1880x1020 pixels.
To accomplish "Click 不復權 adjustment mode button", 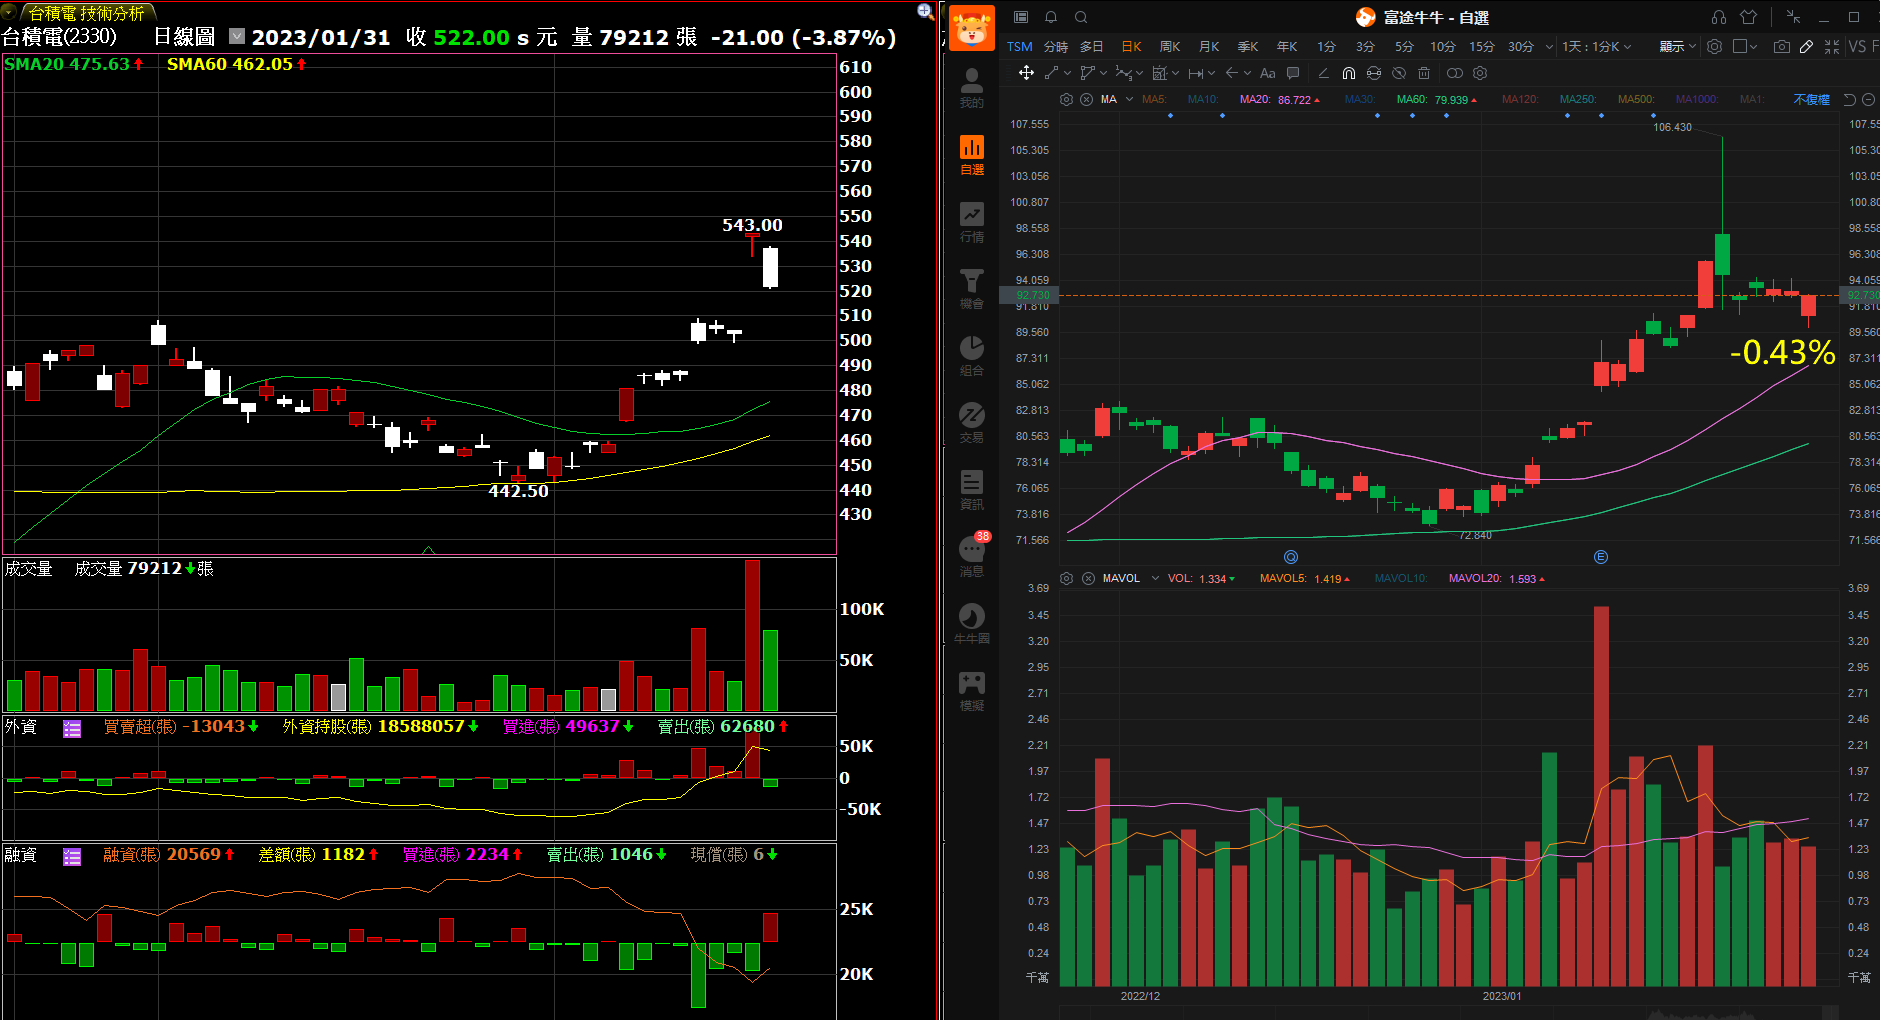I will point(1811,99).
